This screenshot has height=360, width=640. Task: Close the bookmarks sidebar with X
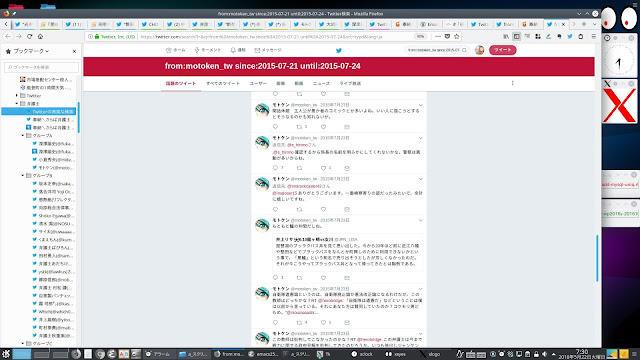(74, 51)
